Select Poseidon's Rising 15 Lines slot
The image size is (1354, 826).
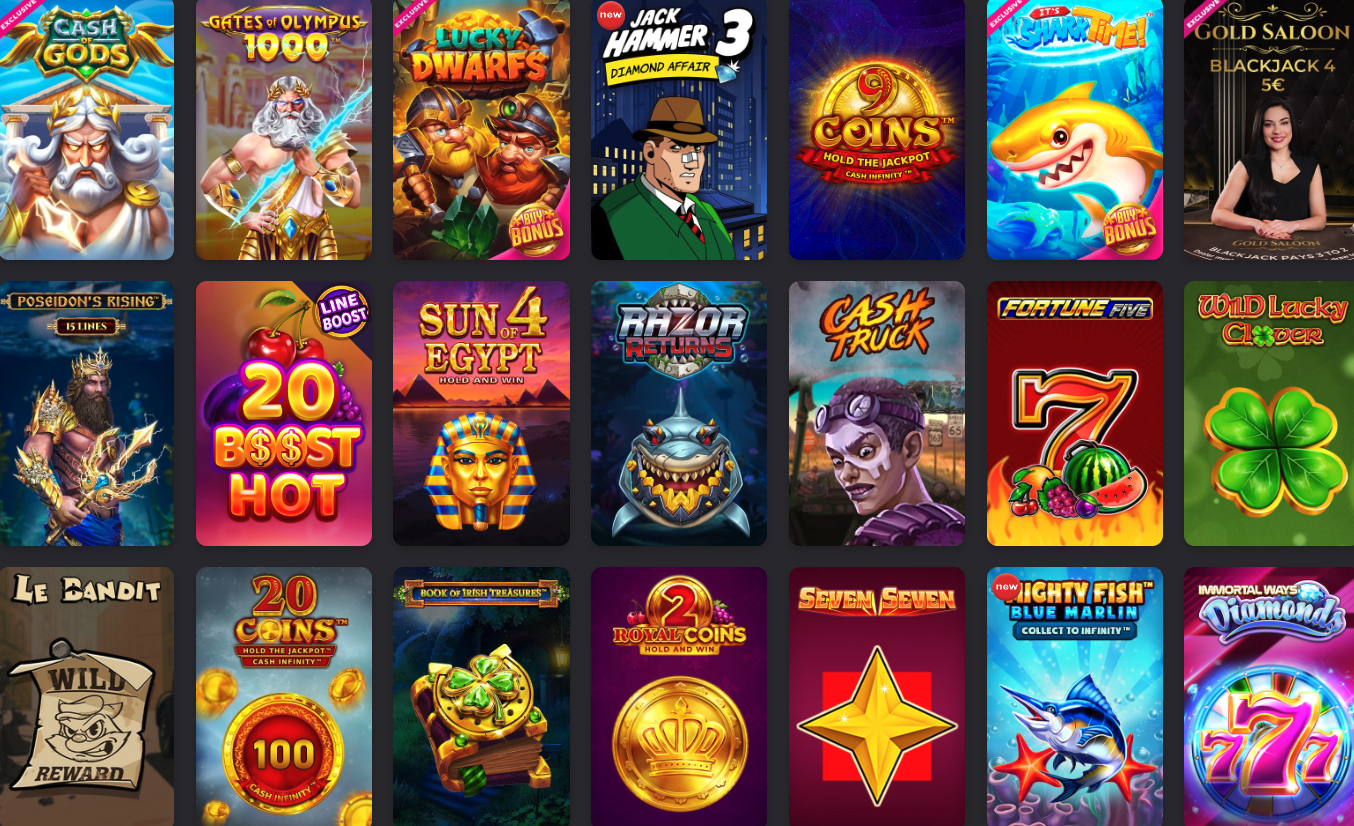coord(87,413)
